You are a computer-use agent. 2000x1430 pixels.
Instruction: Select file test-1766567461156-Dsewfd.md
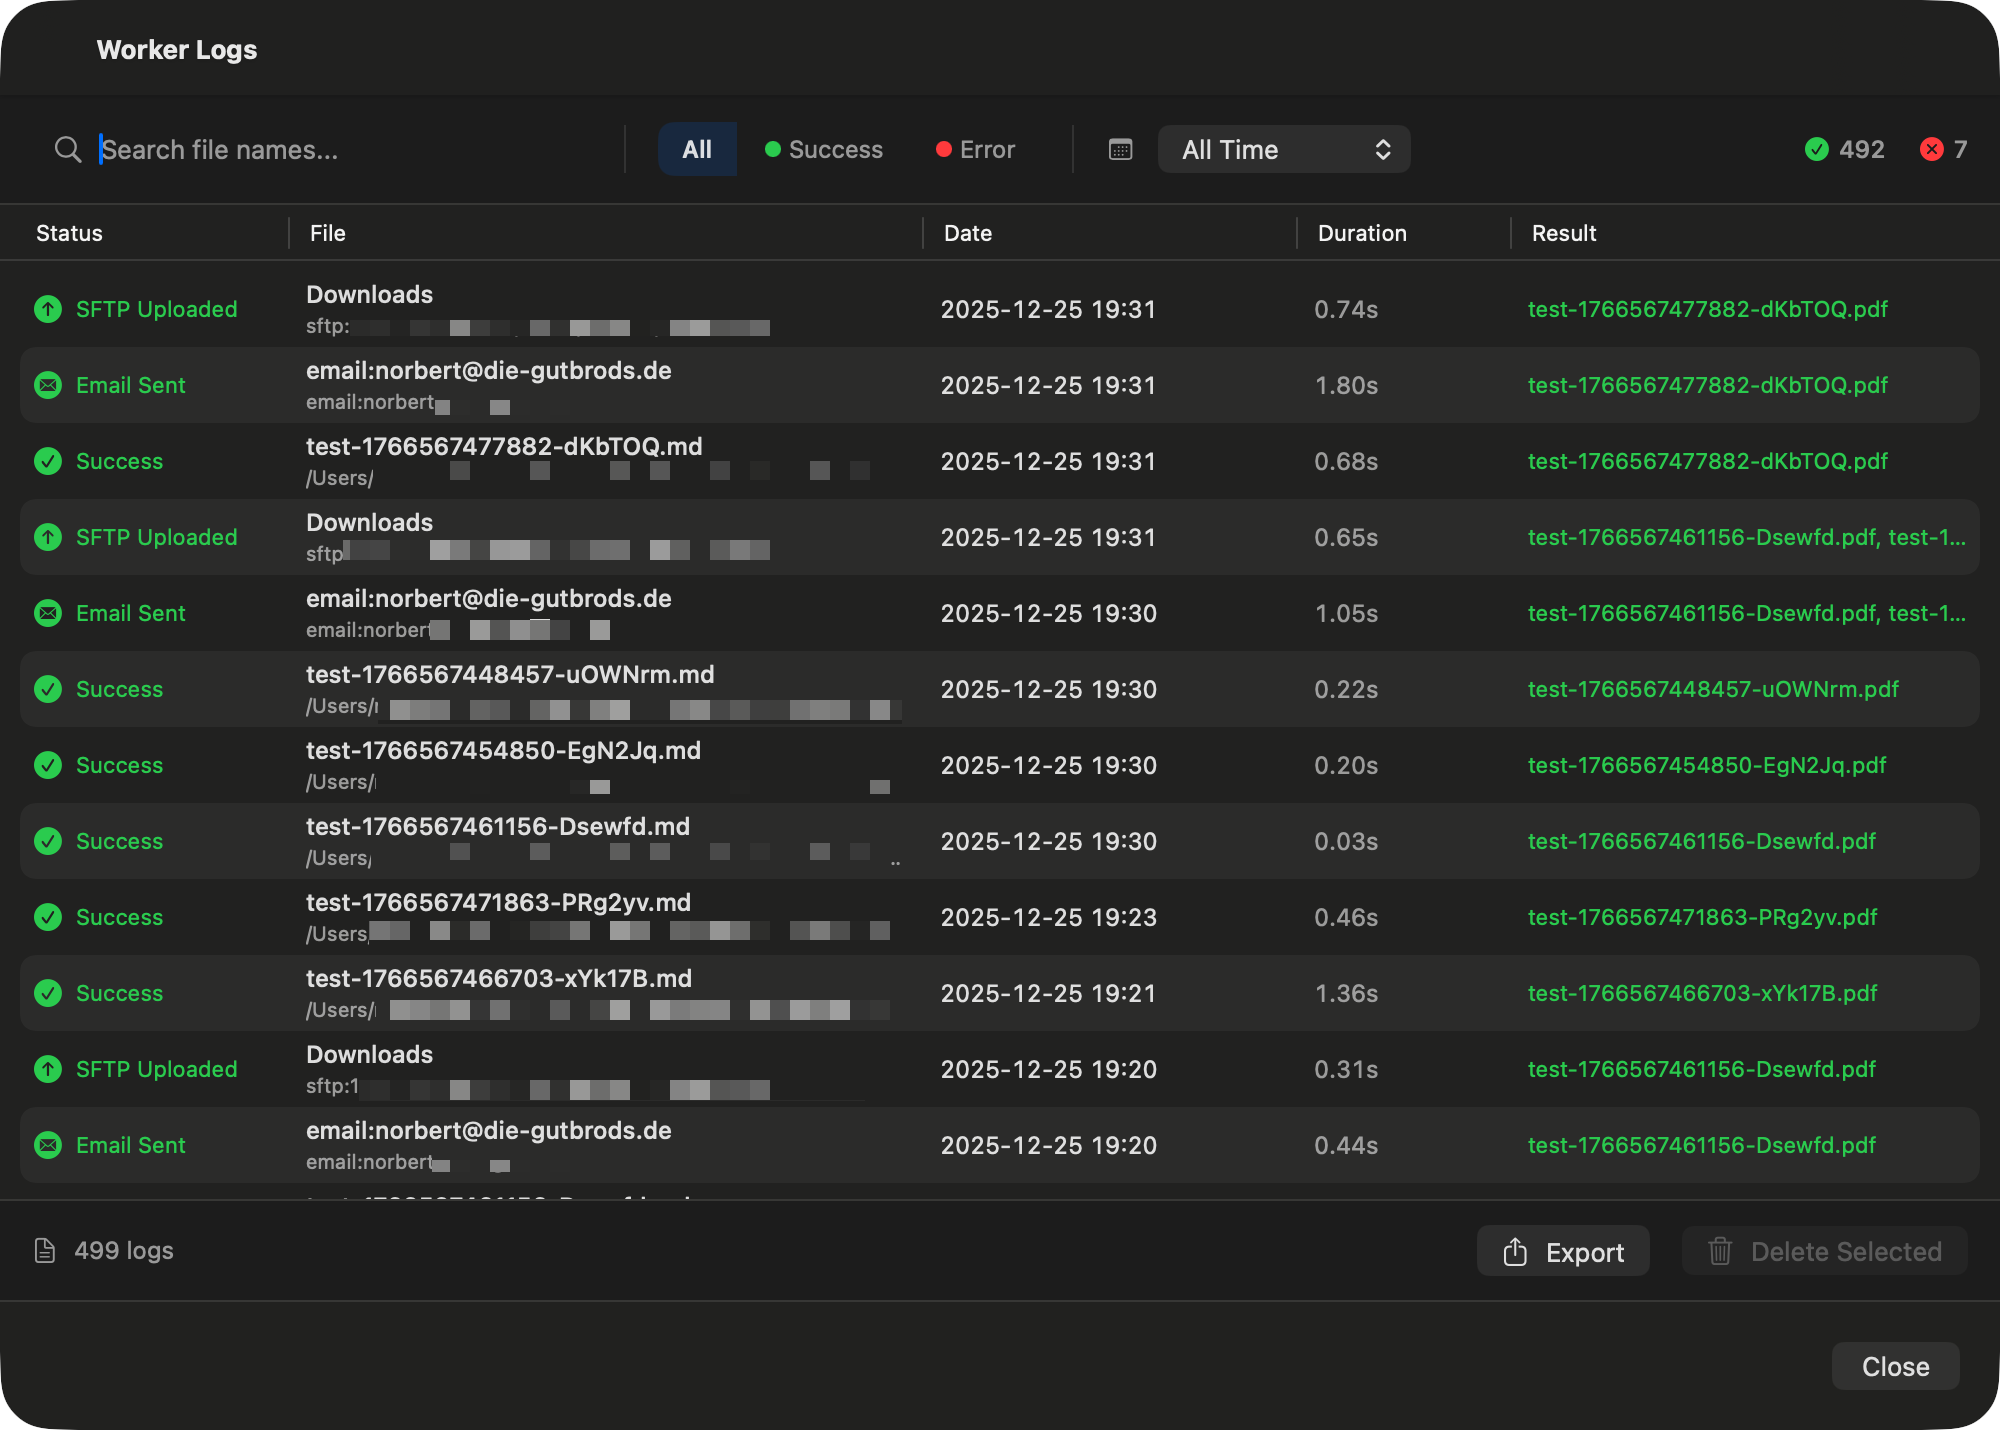pyautogui.click(x=498, y=826)
